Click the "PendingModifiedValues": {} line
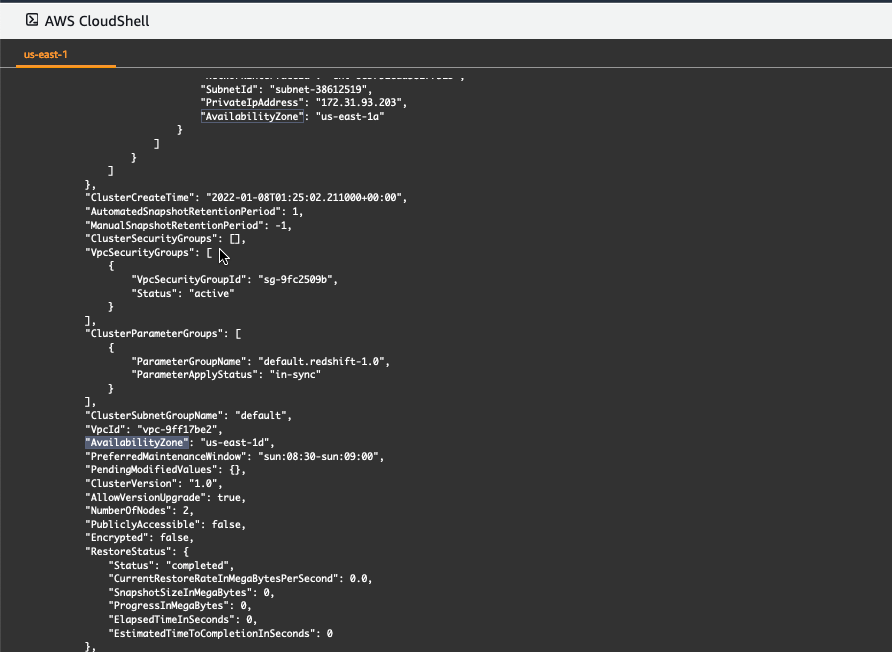Image resolution: width=892 pixels, height=652 pixels. click(x=166, y=470)
